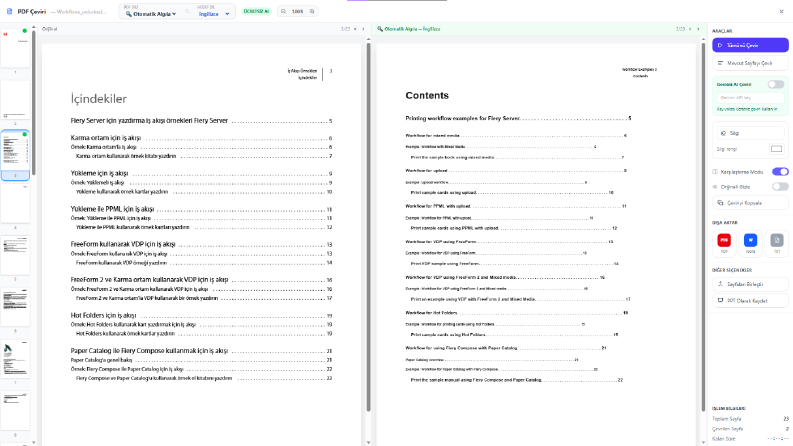Screen dimensions: 793x446
Task: Go to next page in translated pane
Action: coord(698,29)
